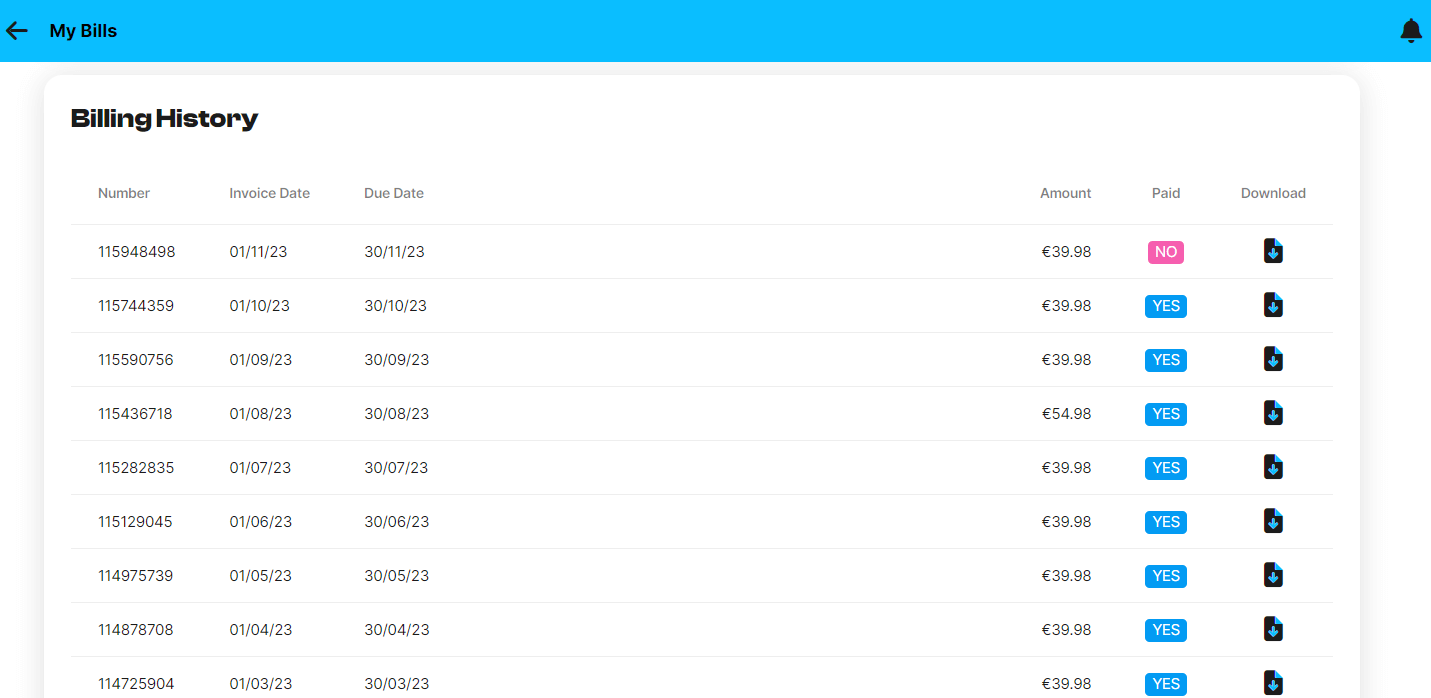Select the Due Date column header
The width and height of the screenshot is (1431, 698).
[x=393, y=193]
